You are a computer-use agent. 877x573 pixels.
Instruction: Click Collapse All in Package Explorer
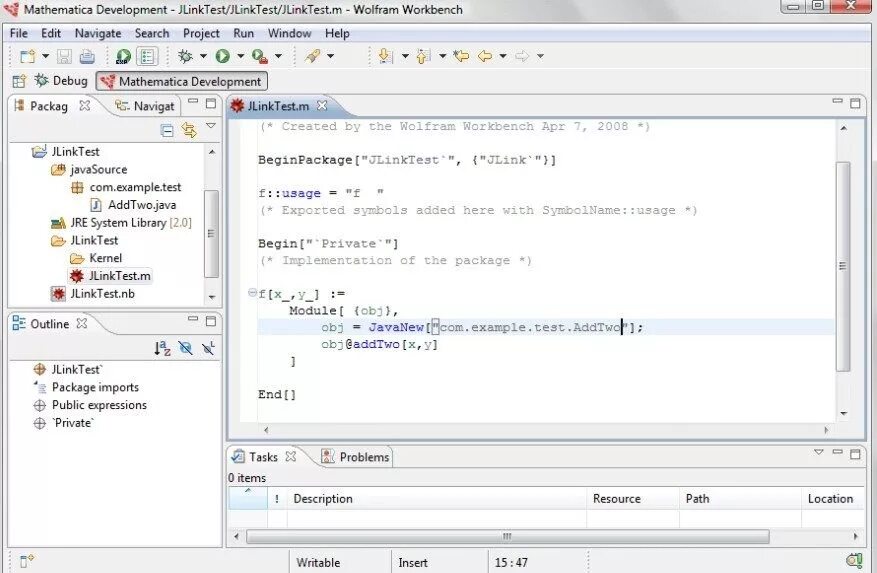click(x=167, y=131)
